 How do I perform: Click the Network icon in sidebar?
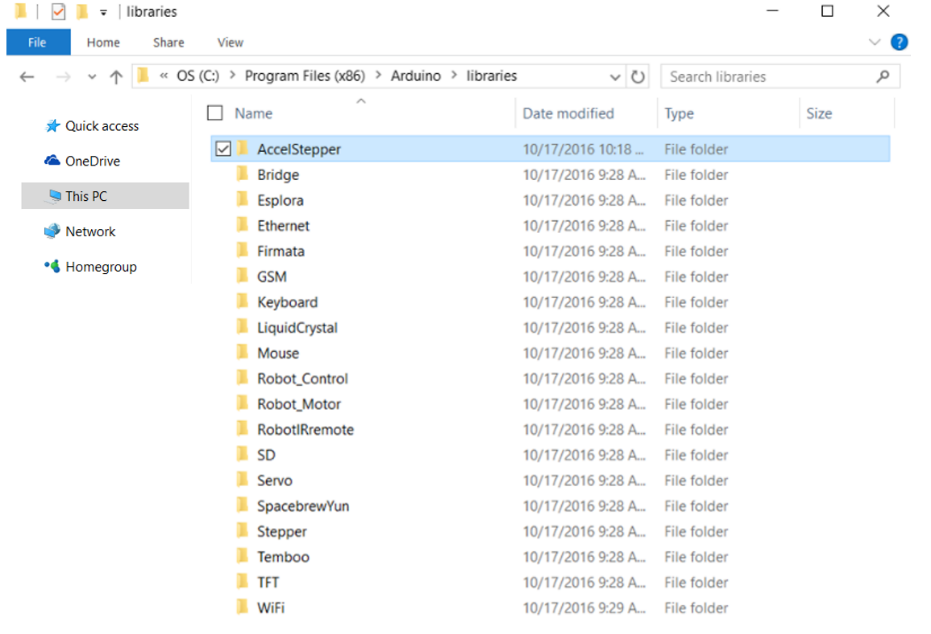(52, 231)
